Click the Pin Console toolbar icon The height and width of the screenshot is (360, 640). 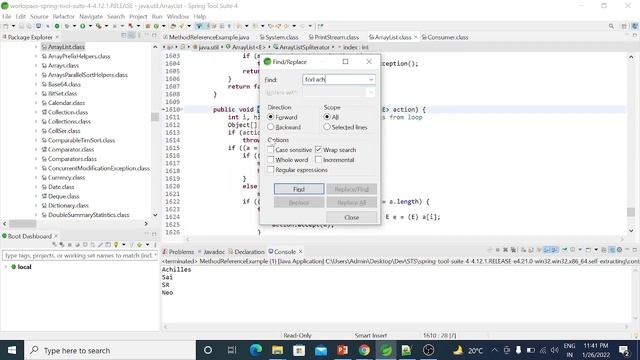(x=565, y=250)
